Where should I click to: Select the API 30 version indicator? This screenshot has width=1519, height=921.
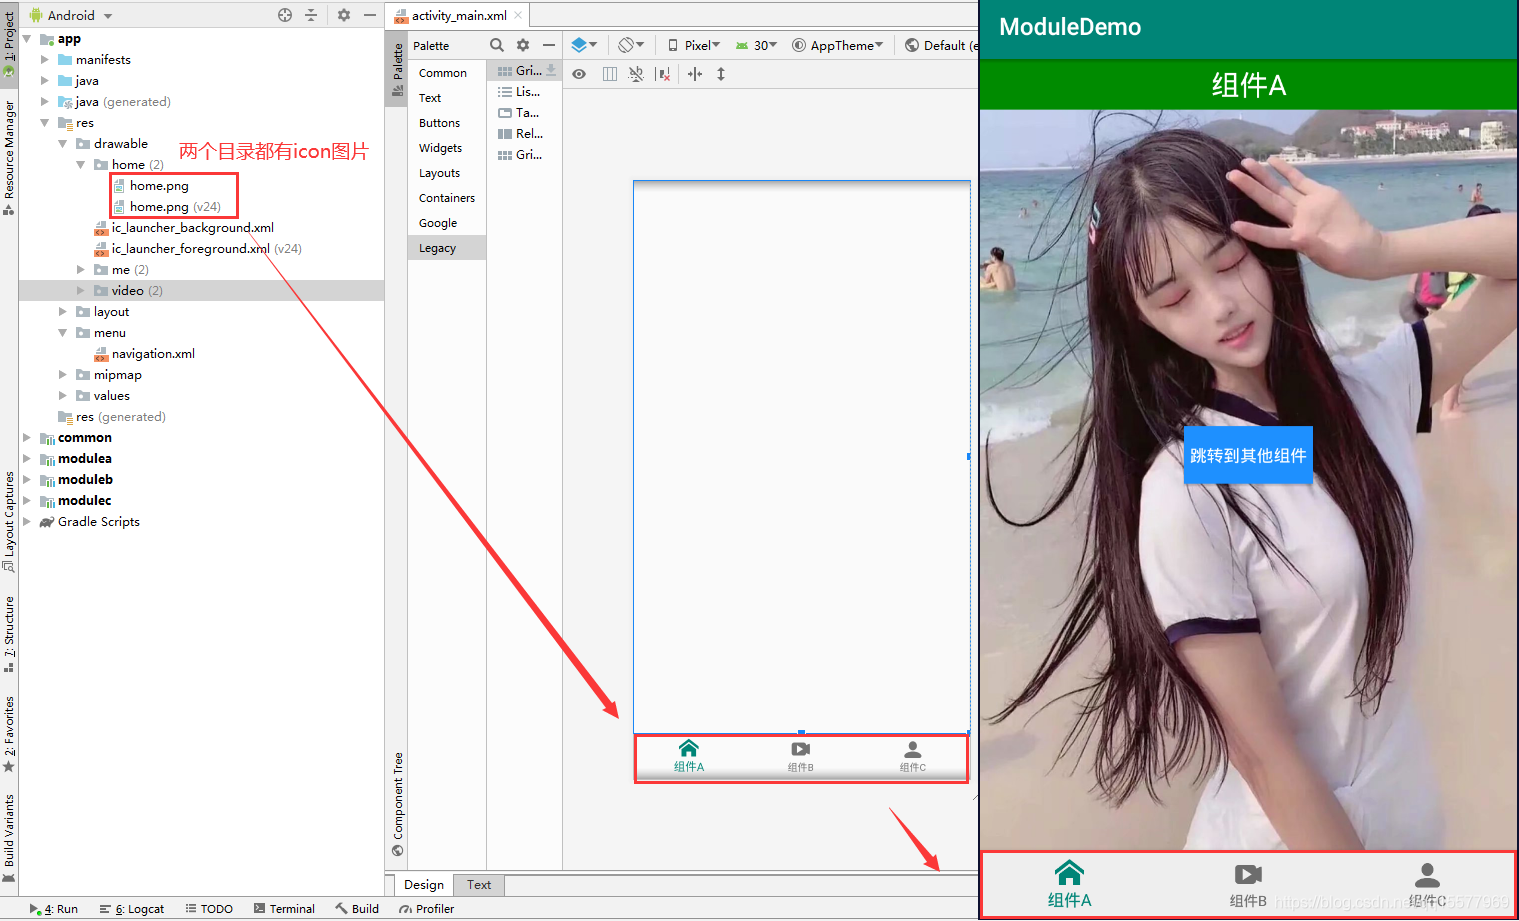(x=756, y=44)
